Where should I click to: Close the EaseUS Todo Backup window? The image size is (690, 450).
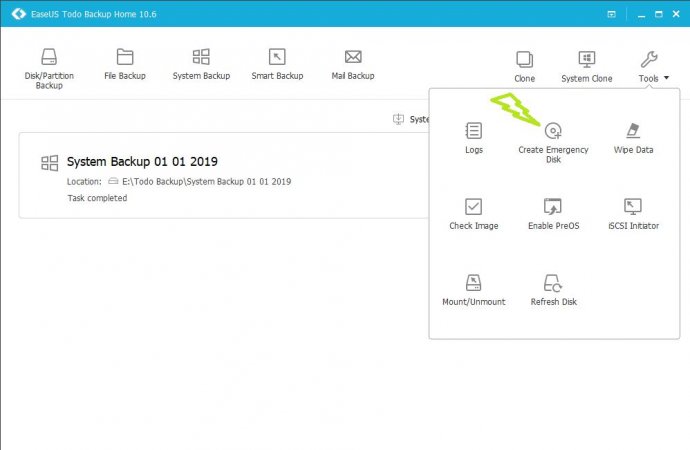pyautogui.click(x=676, y=14)
